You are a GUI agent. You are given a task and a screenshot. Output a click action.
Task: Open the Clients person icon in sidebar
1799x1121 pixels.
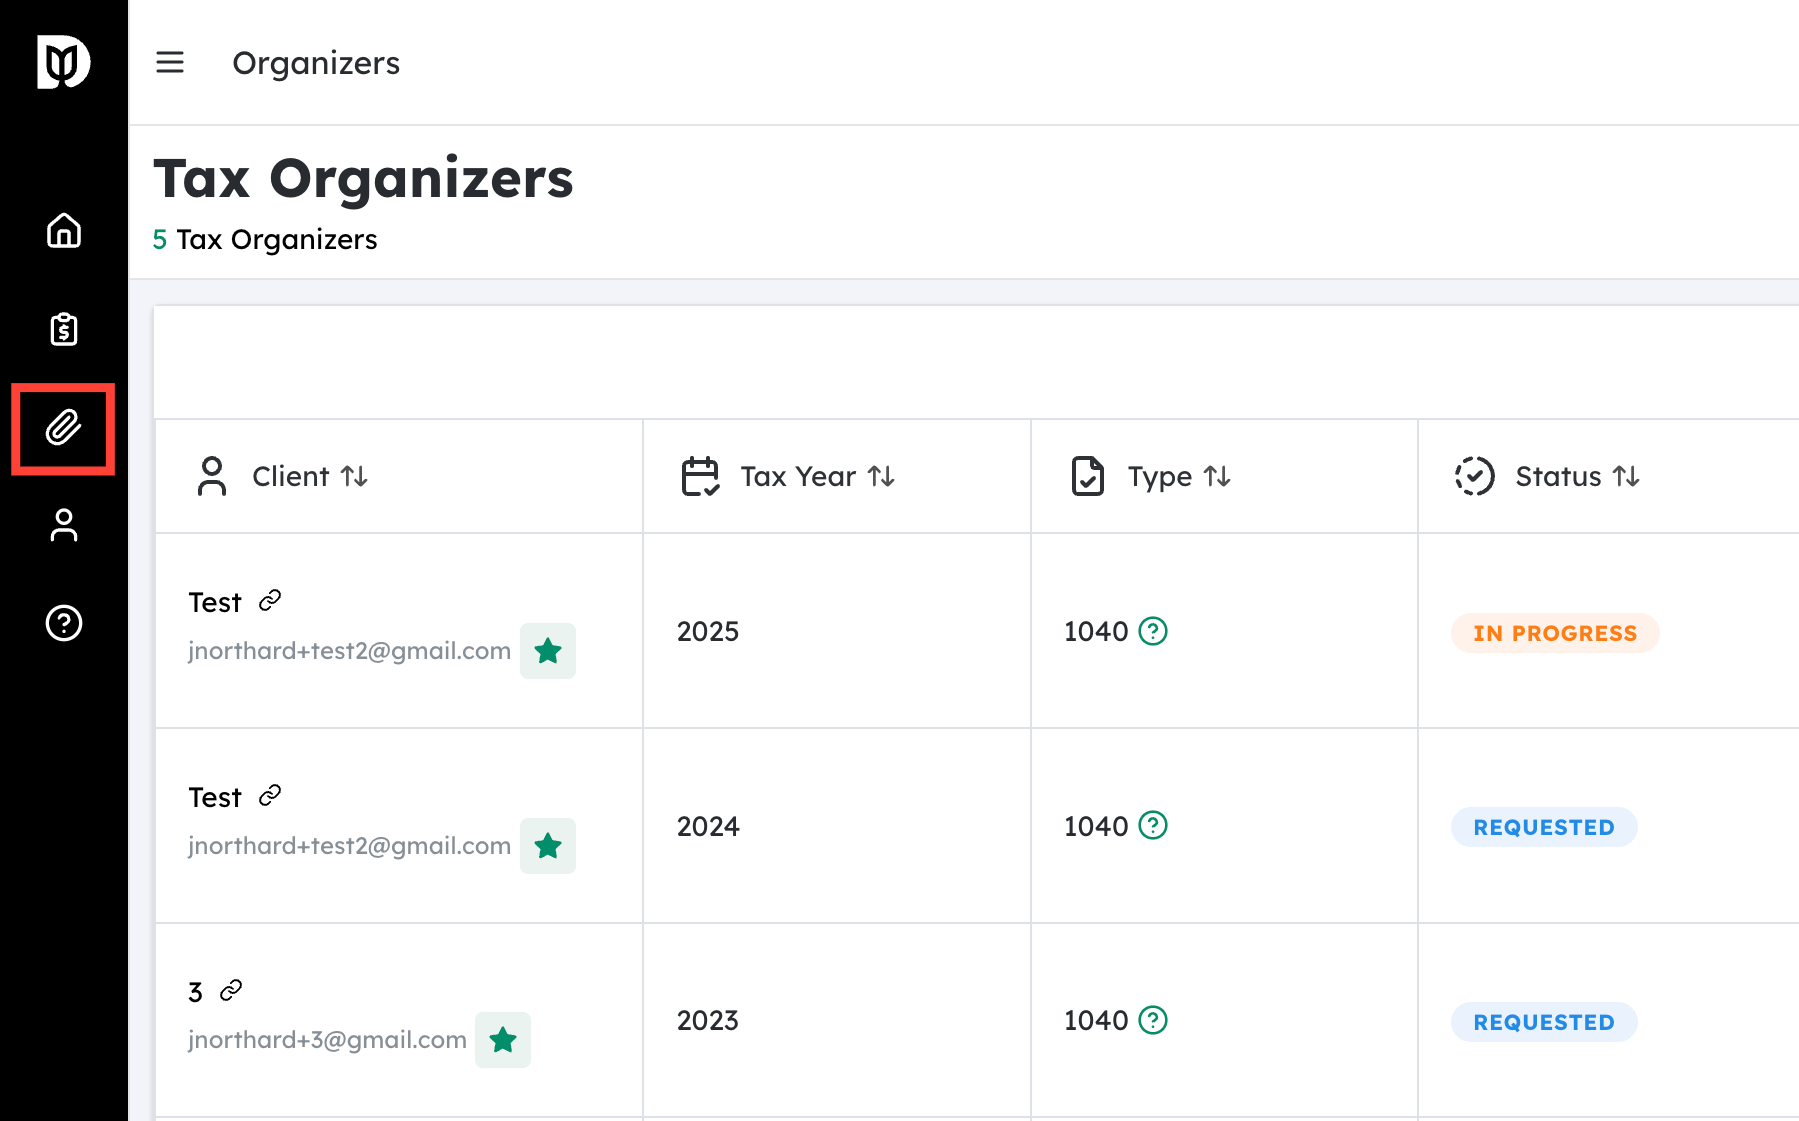(x=64, y=525)
